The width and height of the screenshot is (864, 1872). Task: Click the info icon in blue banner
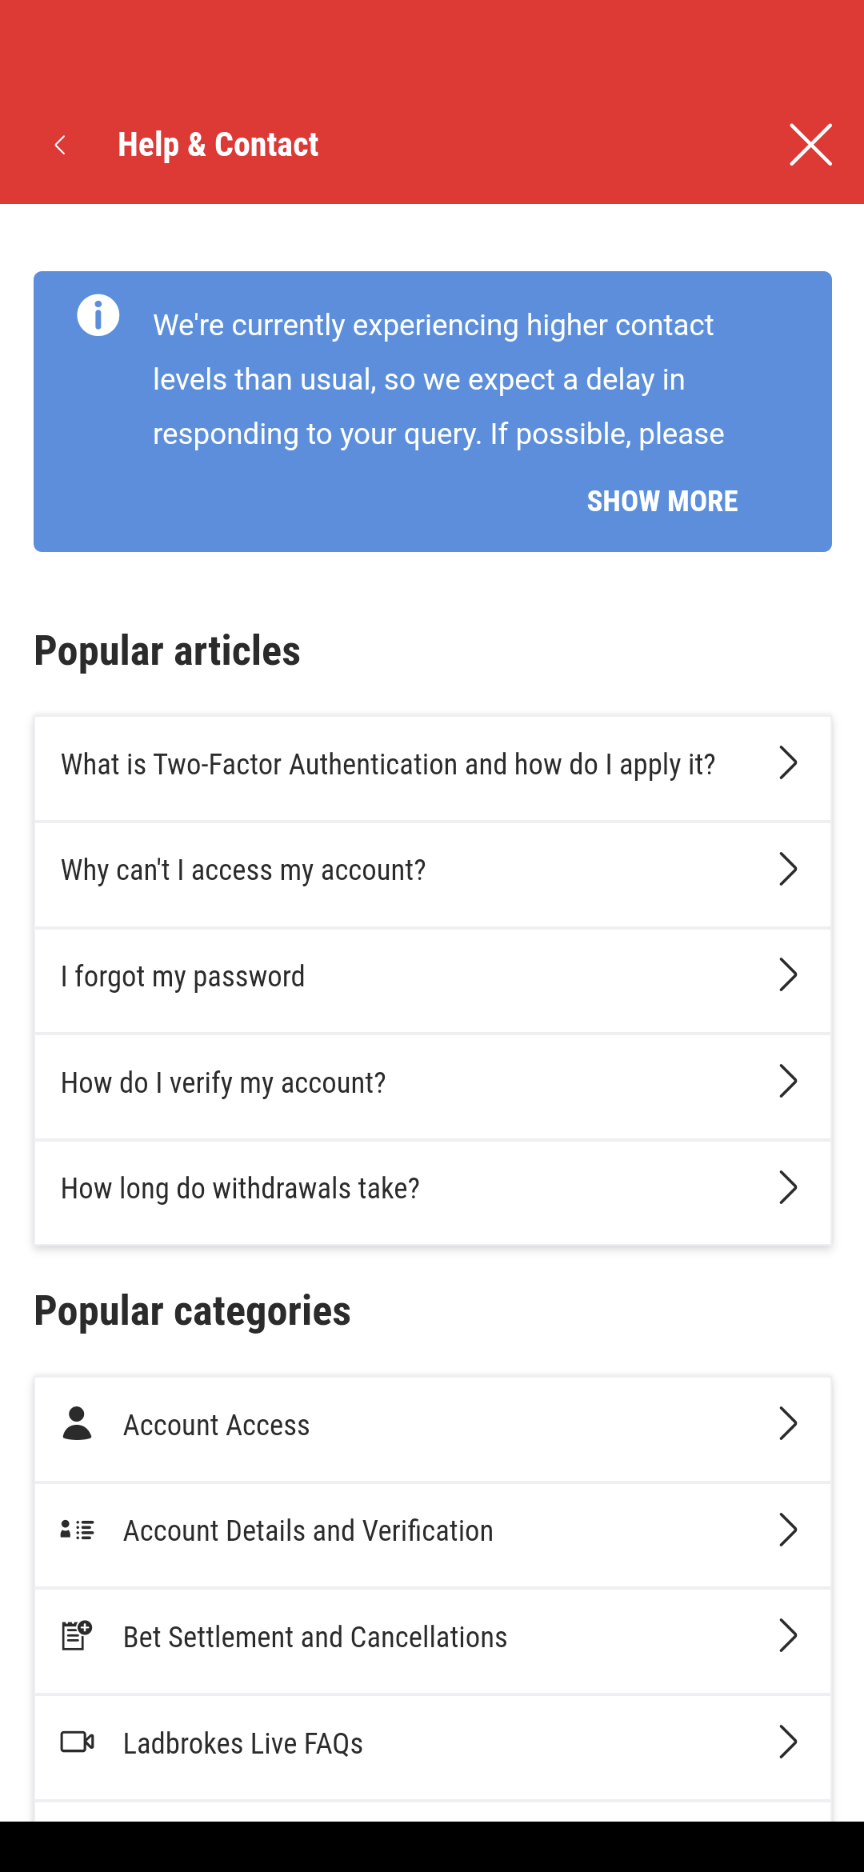(98, 316)
